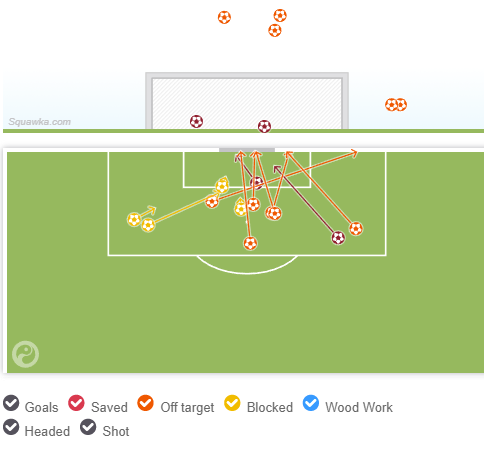Click the orange shot ball near the penalty arc

tap(250, 243)
